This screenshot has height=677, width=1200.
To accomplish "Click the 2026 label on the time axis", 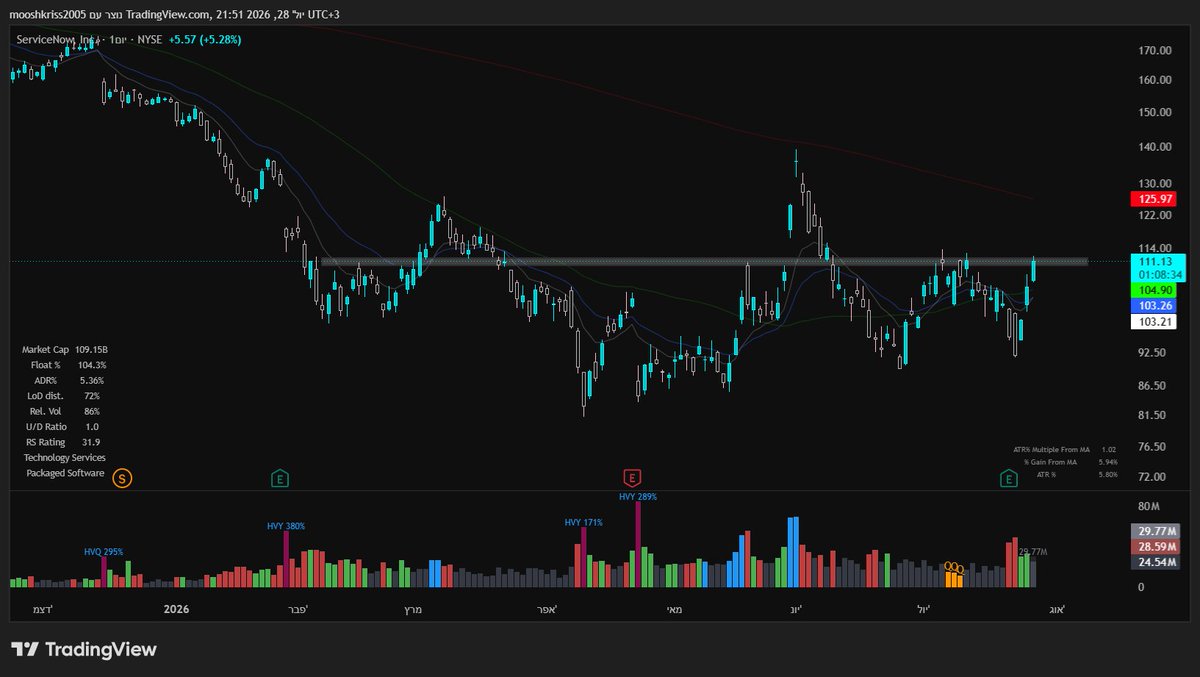I will tap(175, 608).
